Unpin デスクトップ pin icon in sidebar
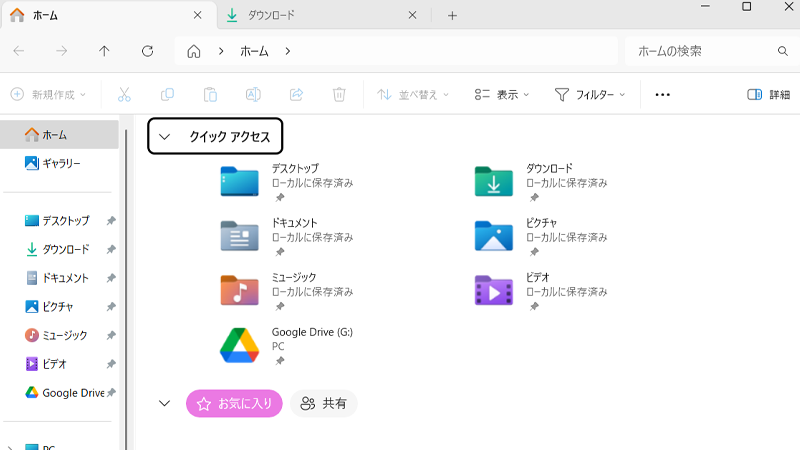800x450 pixels. click(111, 221)
